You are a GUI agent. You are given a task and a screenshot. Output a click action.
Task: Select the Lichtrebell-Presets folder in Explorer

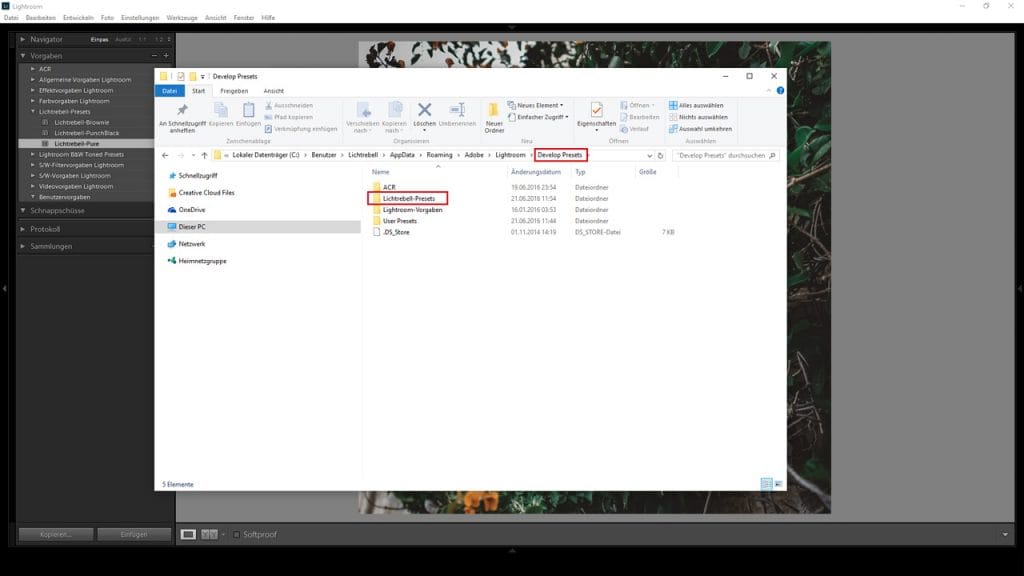[x=409, y=199]
